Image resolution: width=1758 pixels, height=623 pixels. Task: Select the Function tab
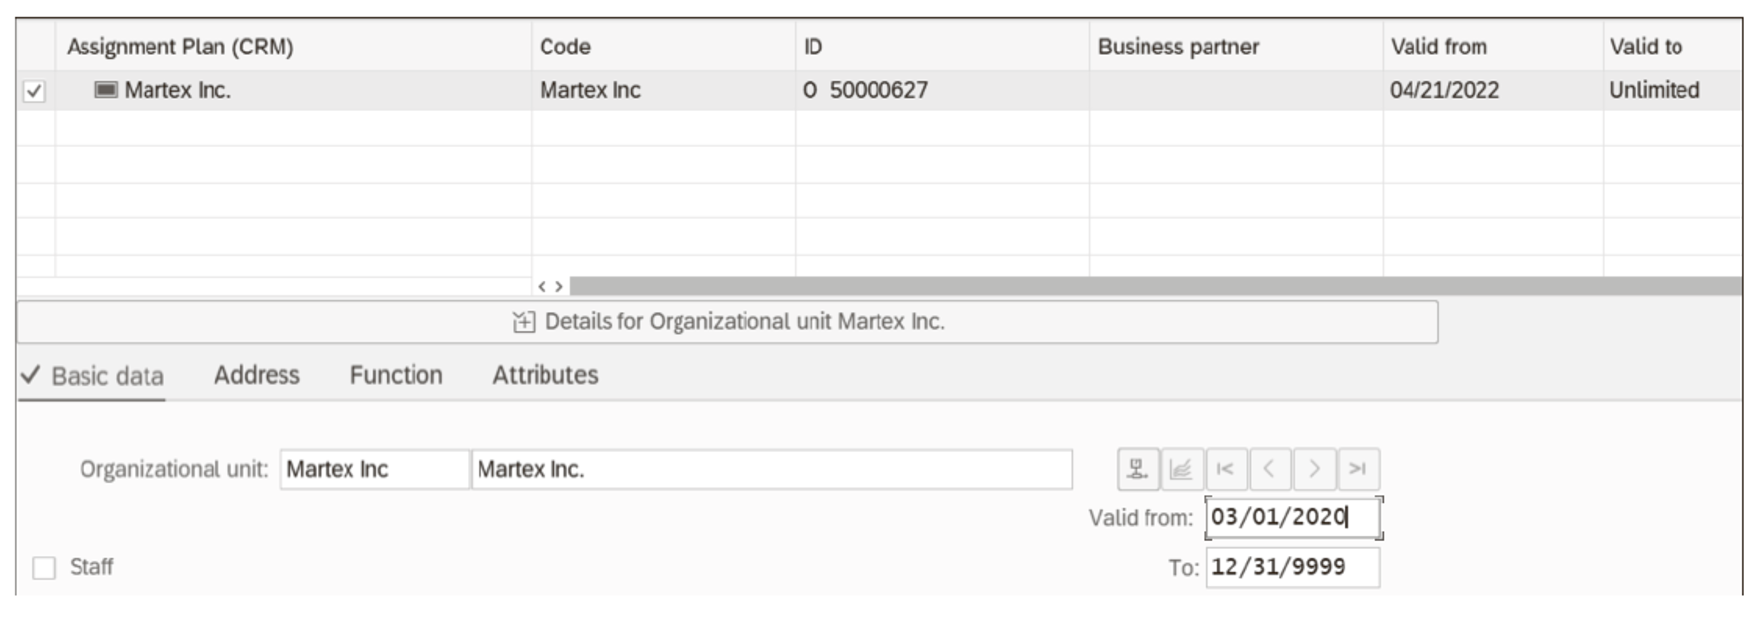pyautogui.click(x=396, y=375)
